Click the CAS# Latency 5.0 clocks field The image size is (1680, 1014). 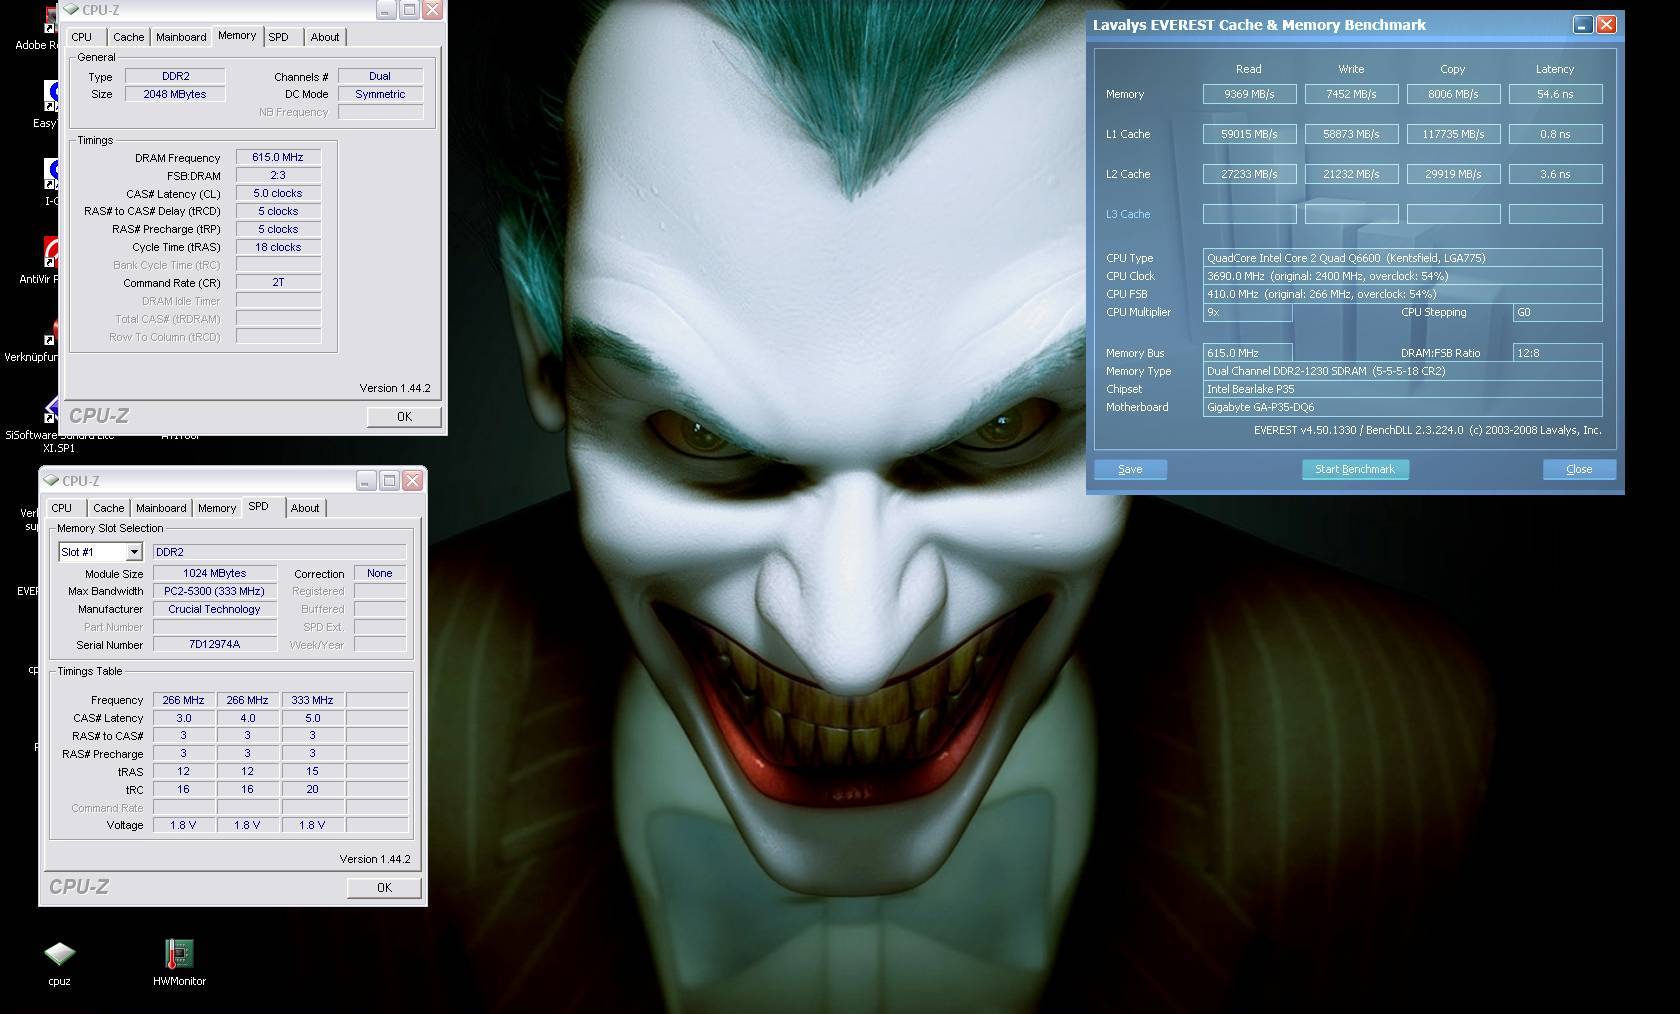coord(278,193)
